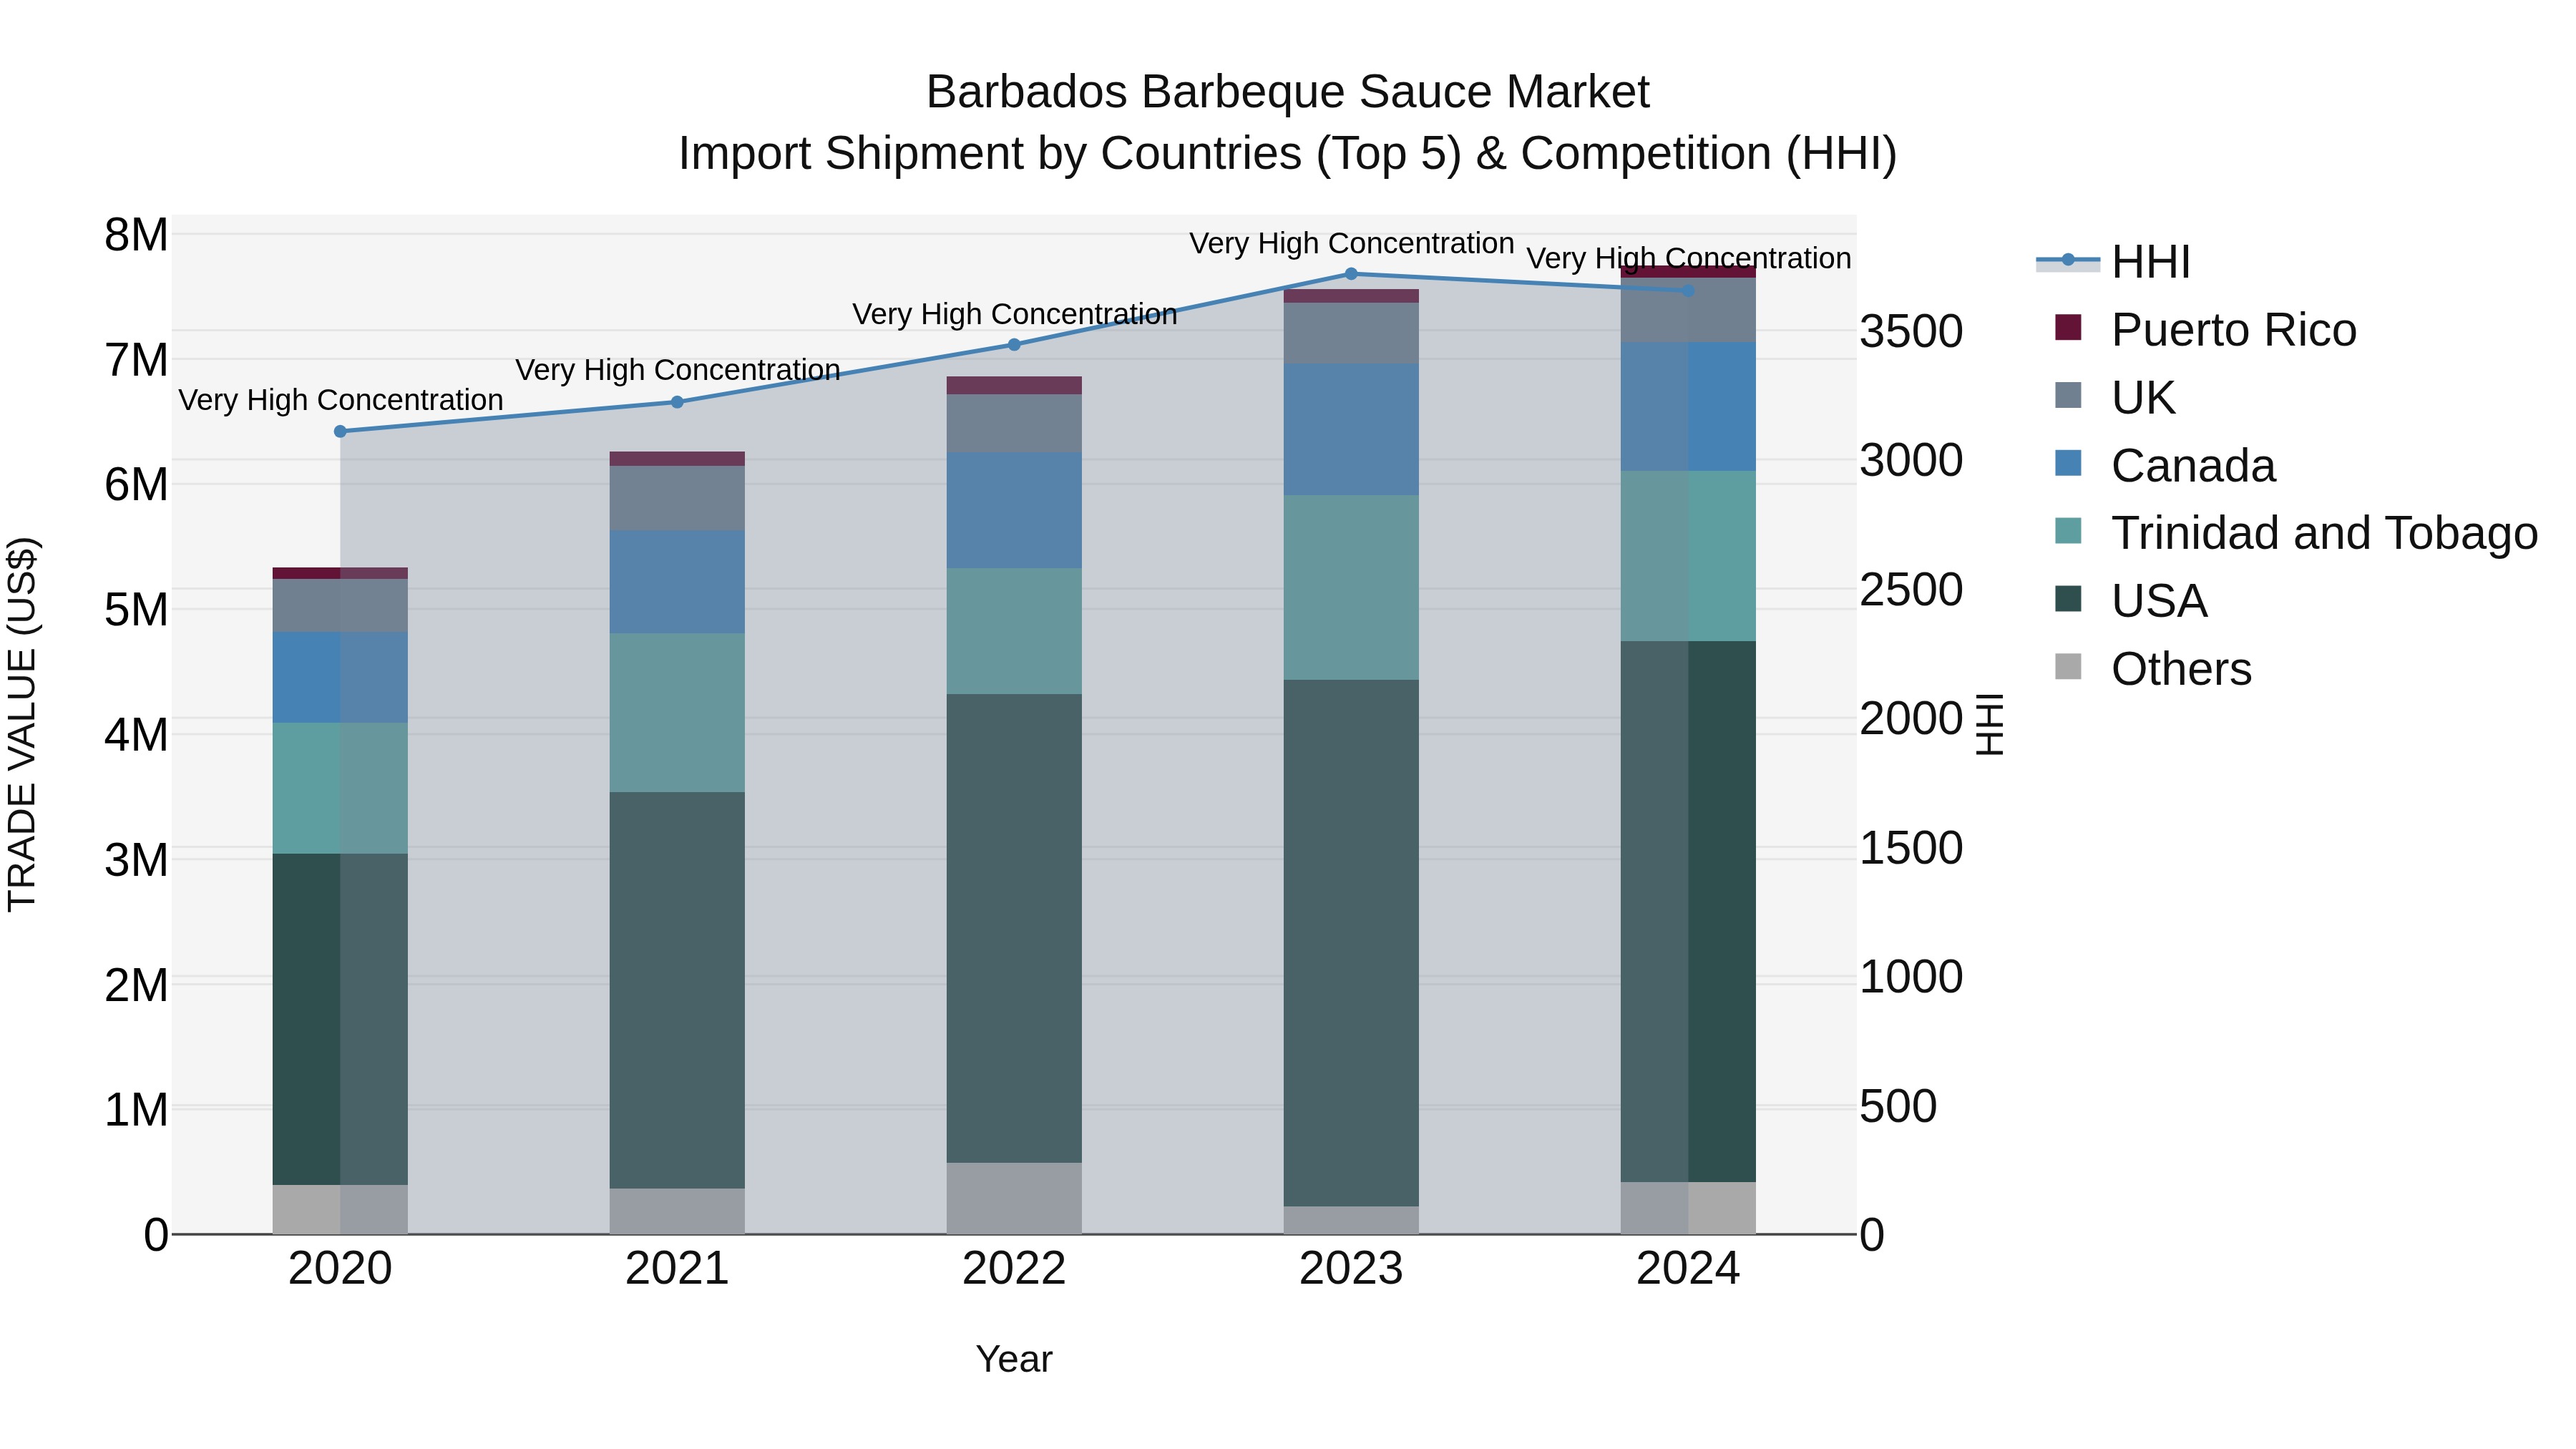Click the Canada segment of 2022 bar
The width and height of the screenshot is (2576, 1449).
(1014, 510)
